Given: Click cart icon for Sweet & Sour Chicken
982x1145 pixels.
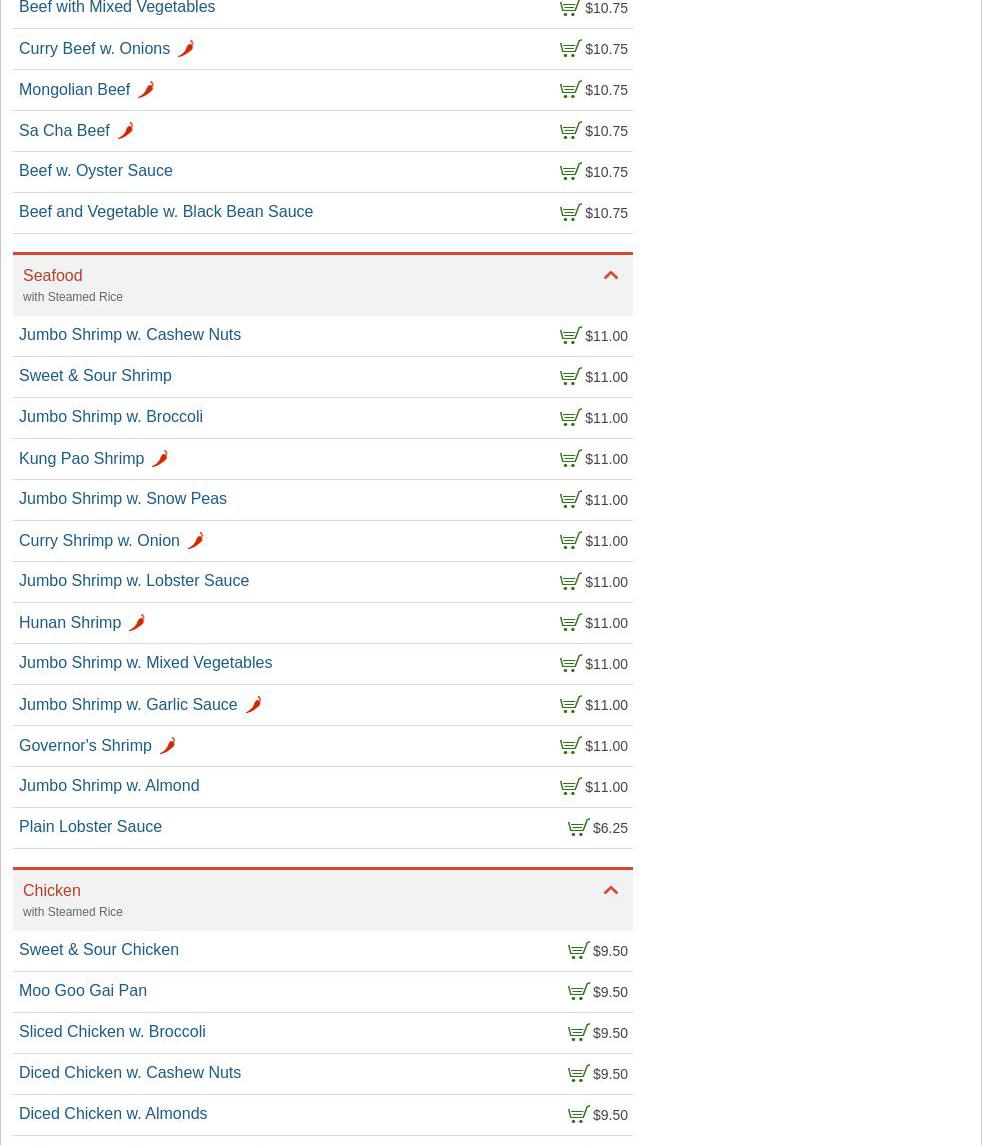Looking at the screenshot, I should click(579, 951).
